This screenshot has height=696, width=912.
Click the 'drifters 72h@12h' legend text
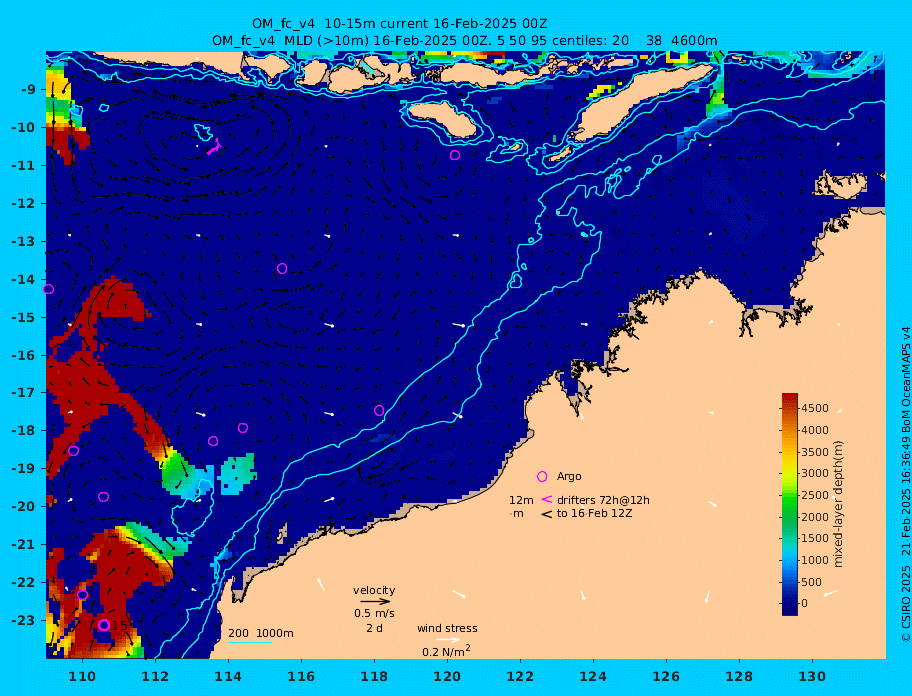click(603, 500)
